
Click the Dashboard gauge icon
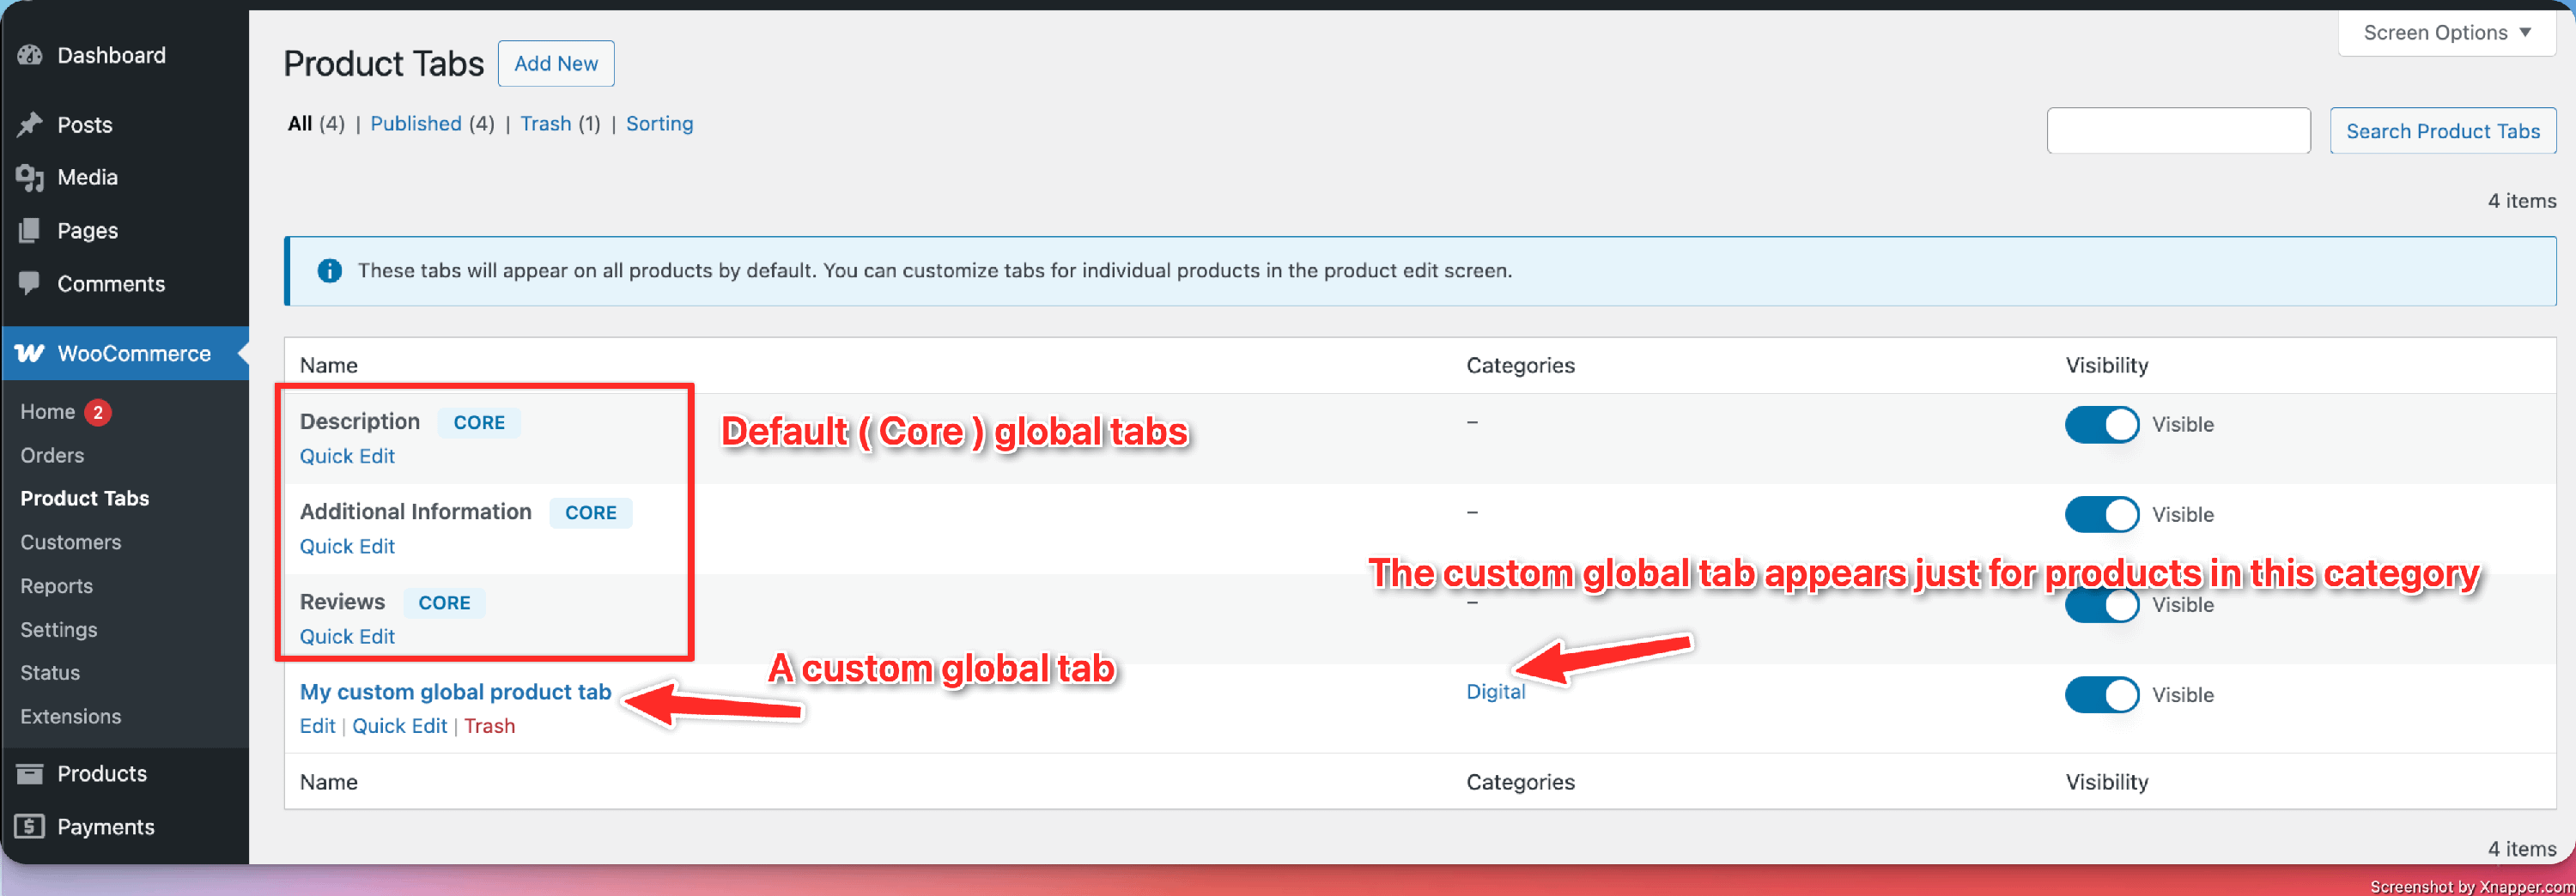tap(30, 56)
